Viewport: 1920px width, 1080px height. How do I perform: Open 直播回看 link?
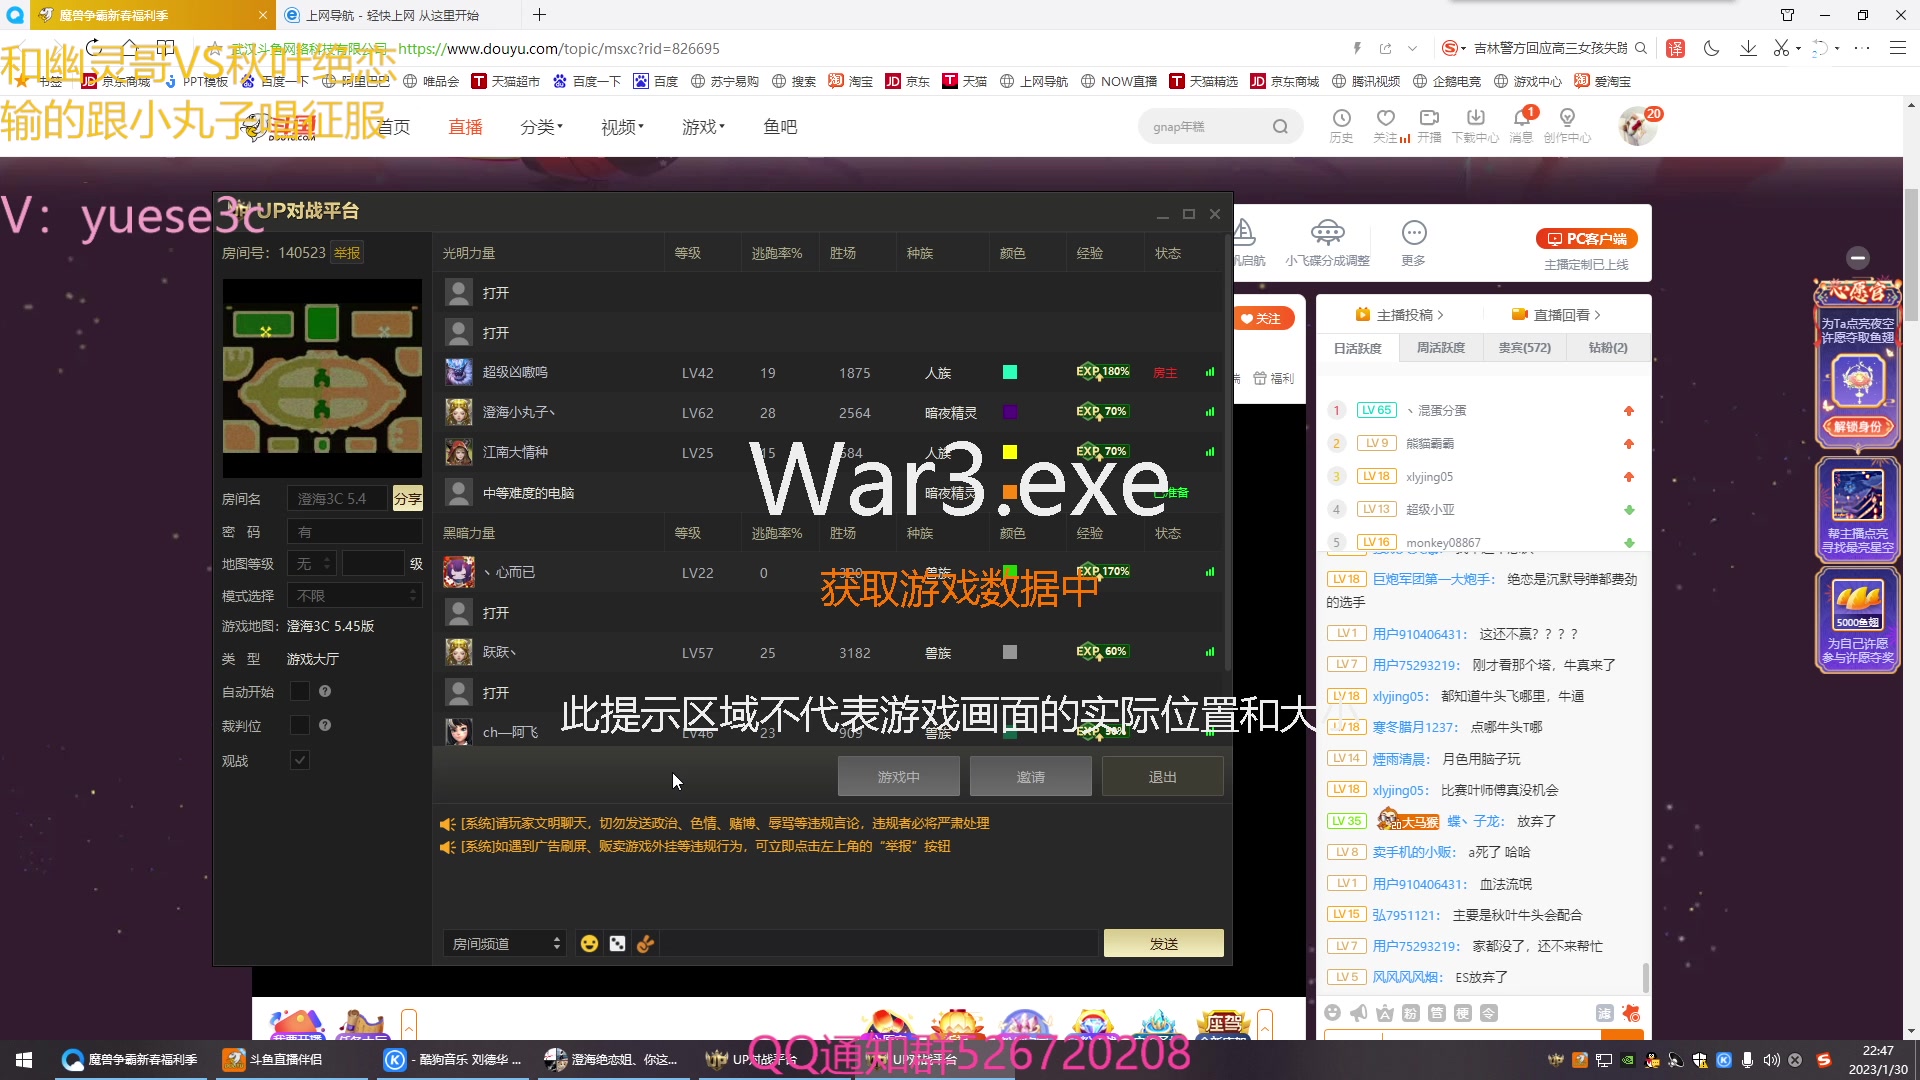pos(1556,315)
